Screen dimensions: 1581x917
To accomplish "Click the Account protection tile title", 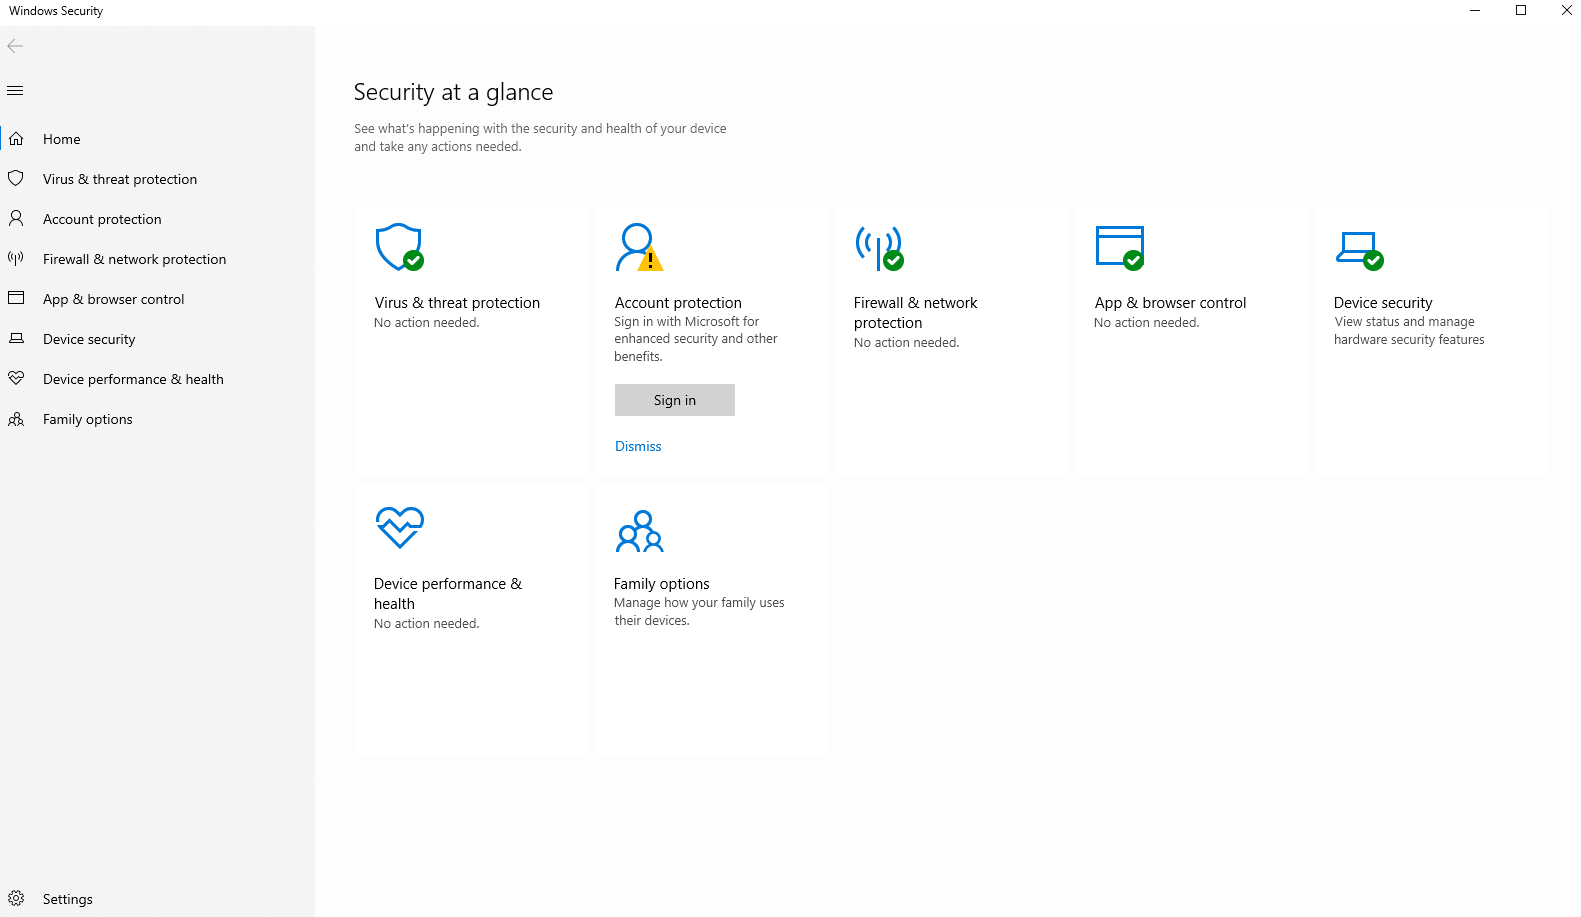I will point(678,303).
